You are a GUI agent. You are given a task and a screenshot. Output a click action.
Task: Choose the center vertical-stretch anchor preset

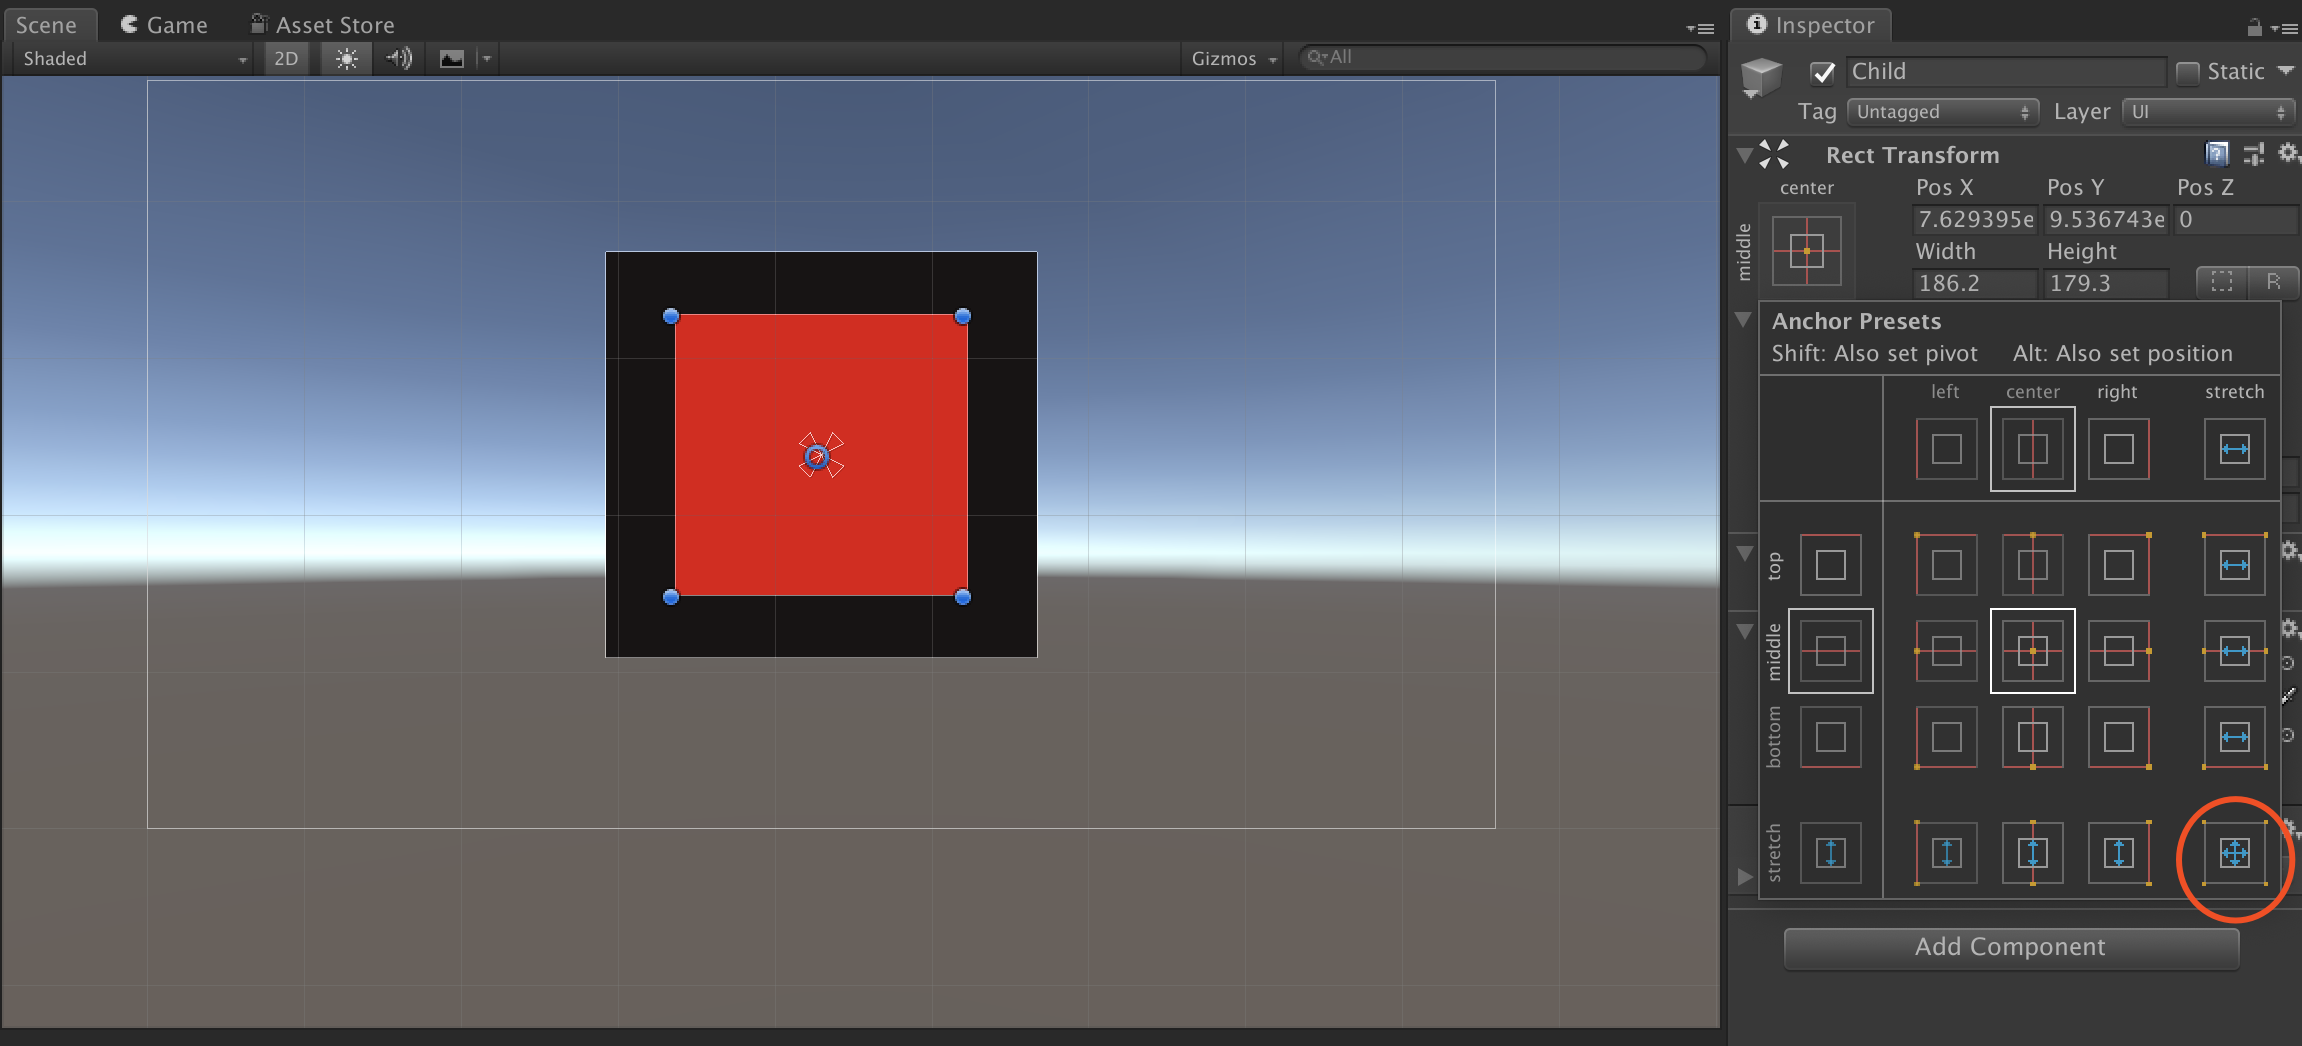[x=2032, y=853]
